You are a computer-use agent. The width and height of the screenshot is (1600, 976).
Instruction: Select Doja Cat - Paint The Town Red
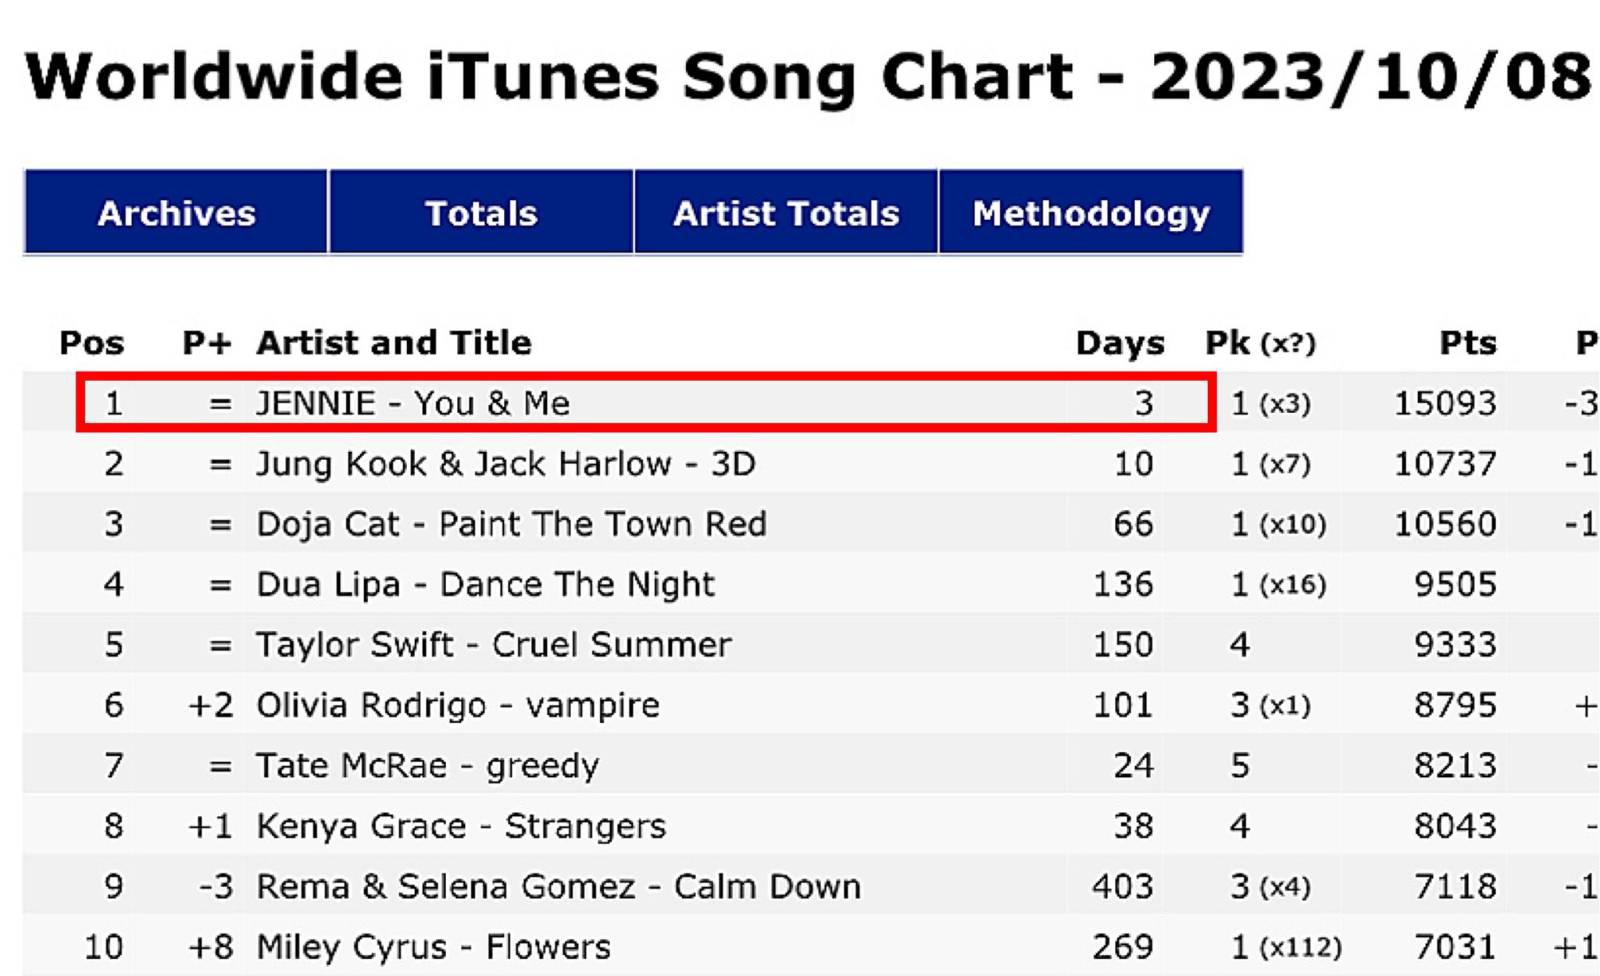tap(511, 524)
